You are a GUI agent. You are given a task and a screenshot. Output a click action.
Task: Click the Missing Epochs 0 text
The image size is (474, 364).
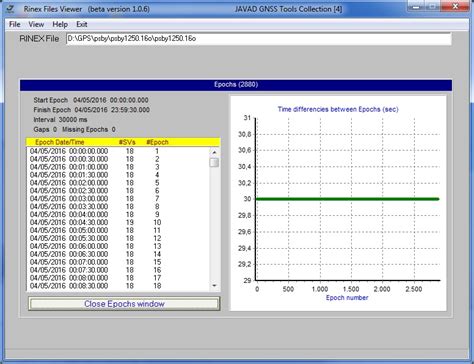[x=89, y=129]
